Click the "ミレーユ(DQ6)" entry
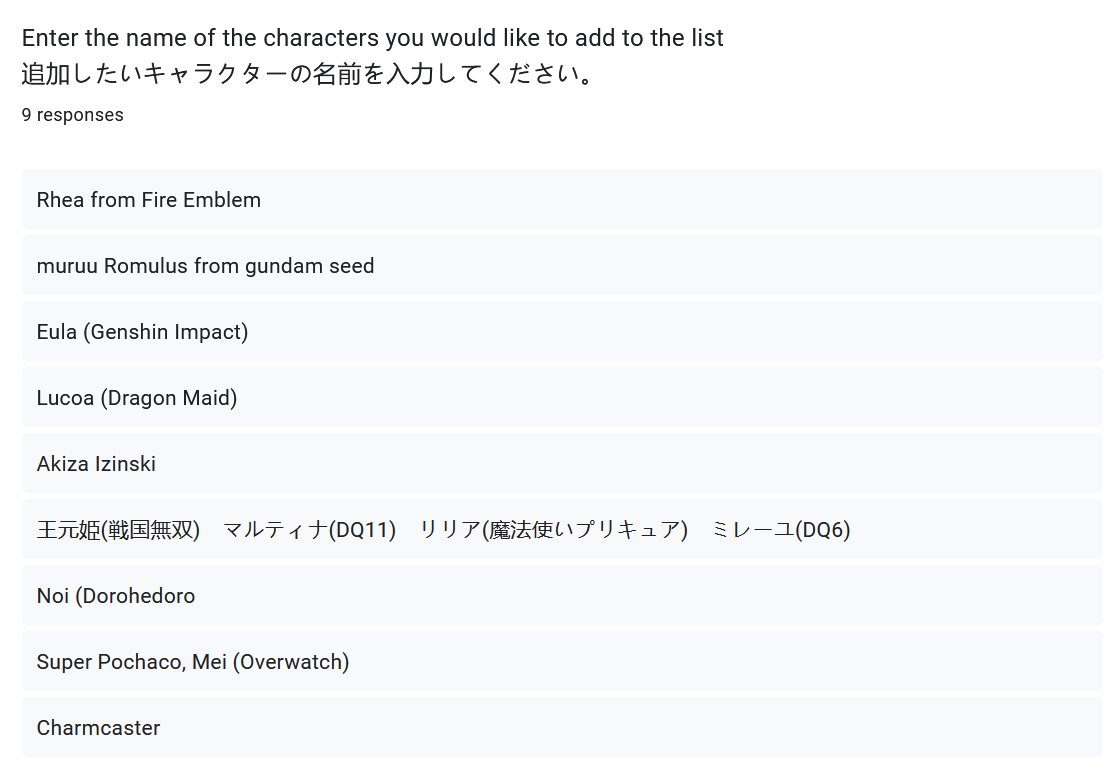 pos(781,530)
